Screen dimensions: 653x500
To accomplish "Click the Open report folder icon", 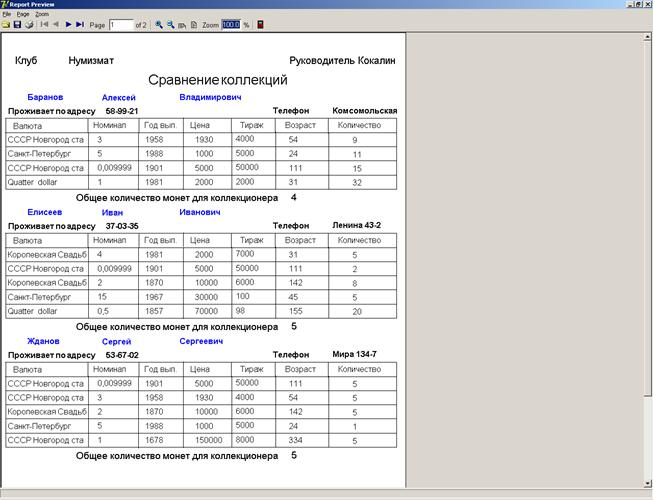I will pyautogui.click(x=6, y=24).
